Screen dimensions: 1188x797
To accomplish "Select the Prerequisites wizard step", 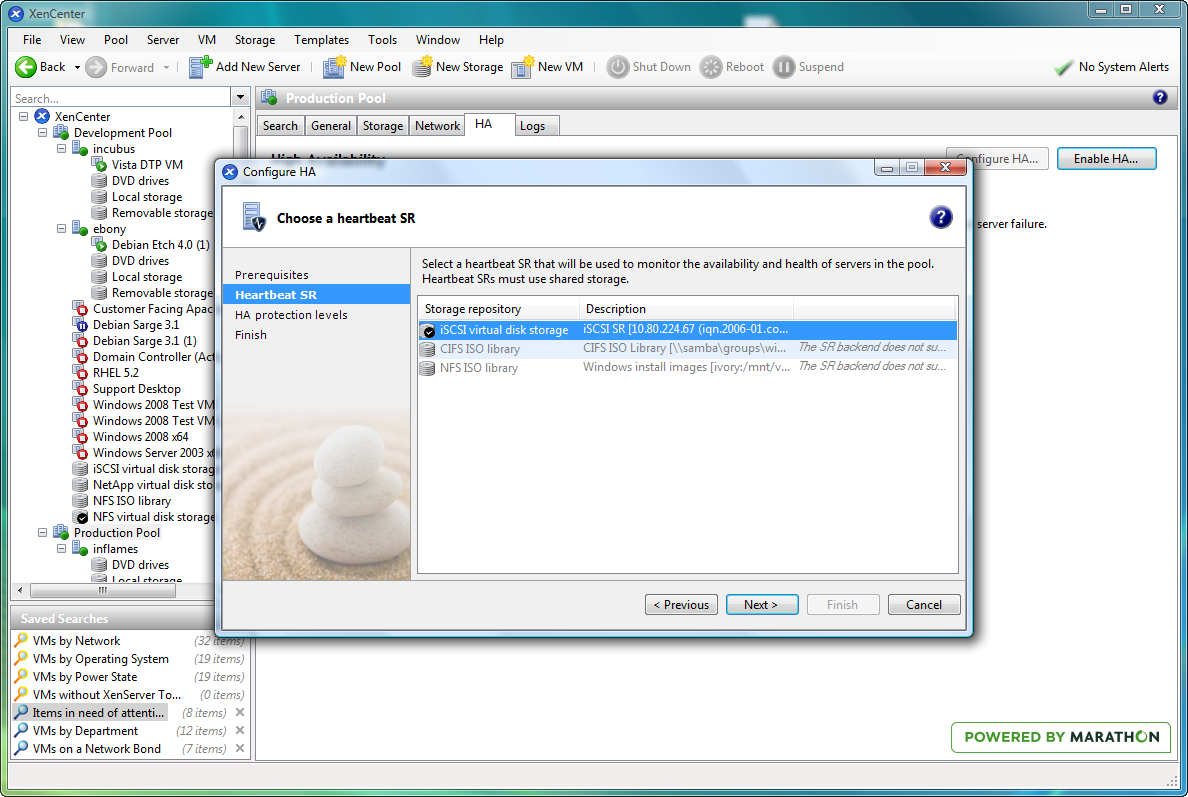I will 271,275.
